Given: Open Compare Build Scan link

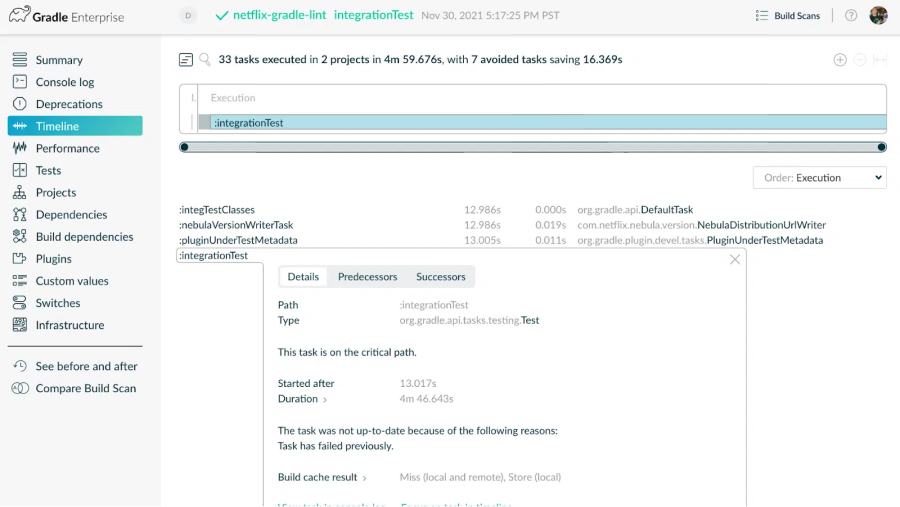Looking at the screenshot, I should coord(86,388).
